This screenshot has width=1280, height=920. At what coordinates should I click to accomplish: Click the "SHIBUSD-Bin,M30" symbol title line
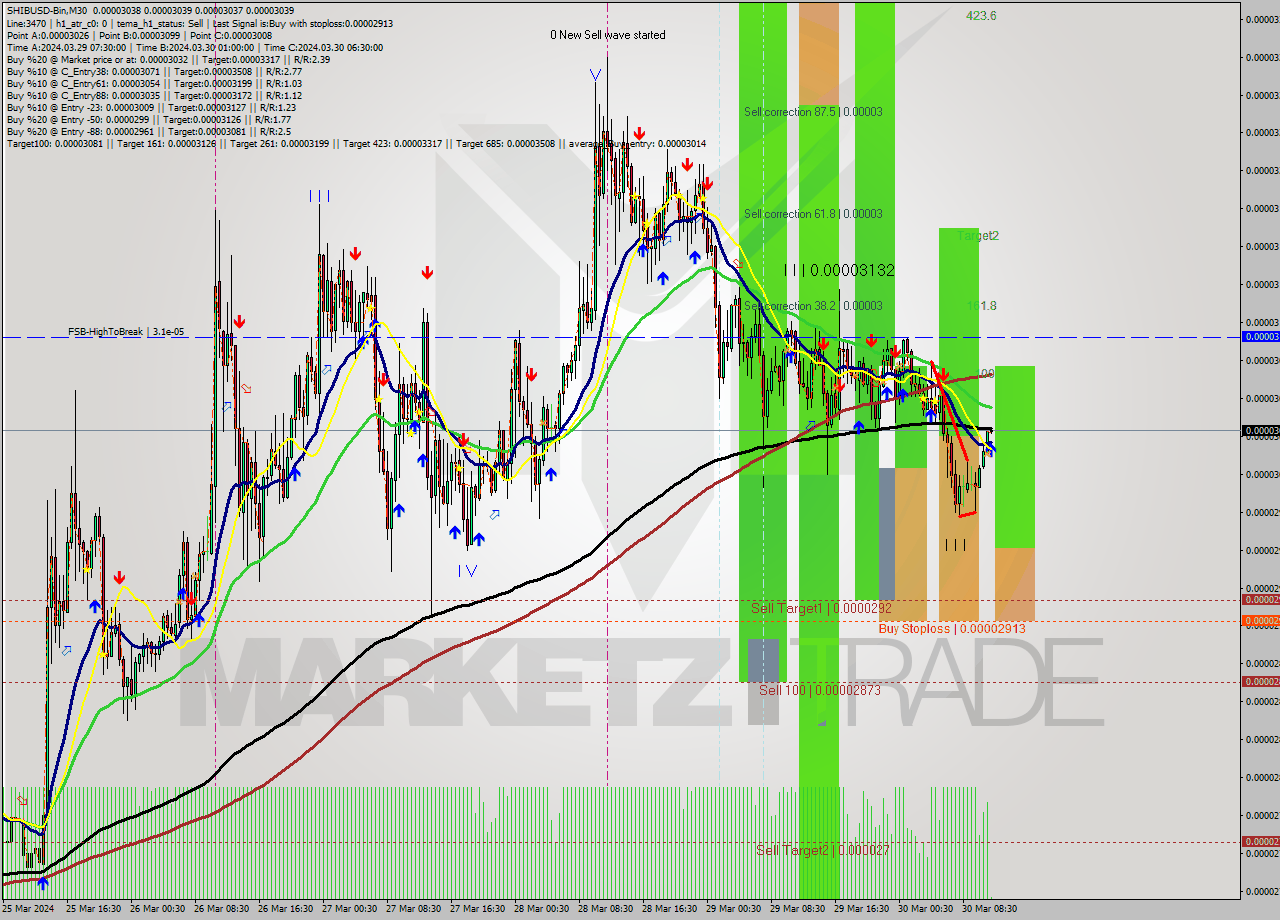(150, 11)
